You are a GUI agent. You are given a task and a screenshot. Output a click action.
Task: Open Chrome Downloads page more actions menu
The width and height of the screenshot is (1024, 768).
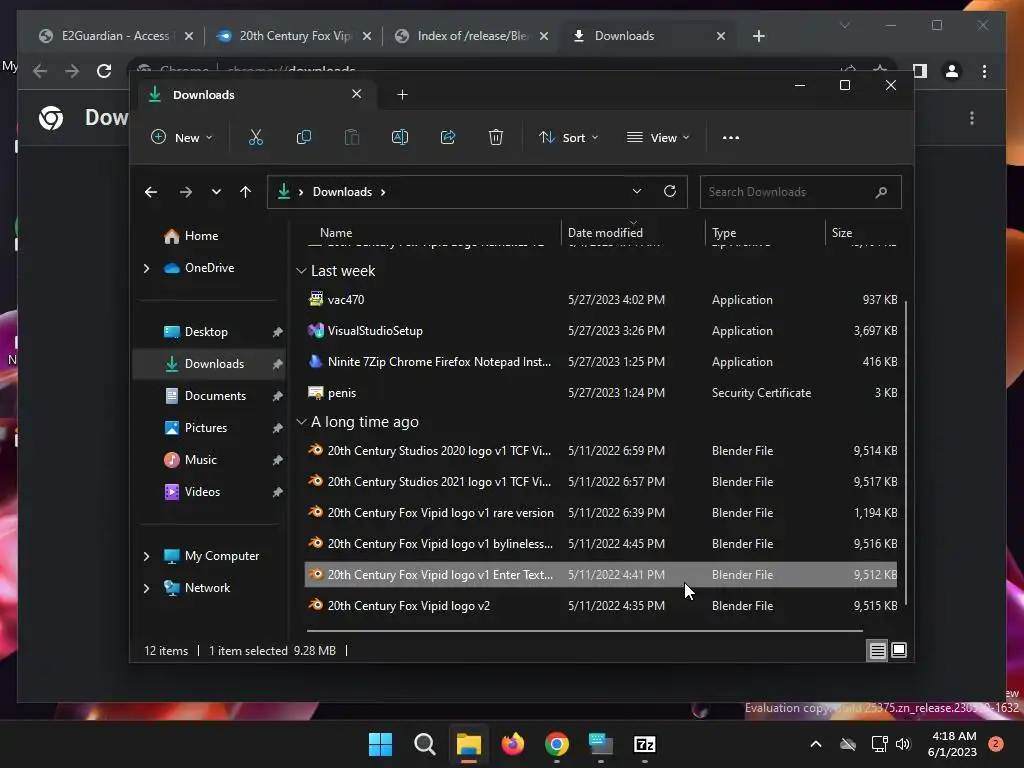coord(972,118)
